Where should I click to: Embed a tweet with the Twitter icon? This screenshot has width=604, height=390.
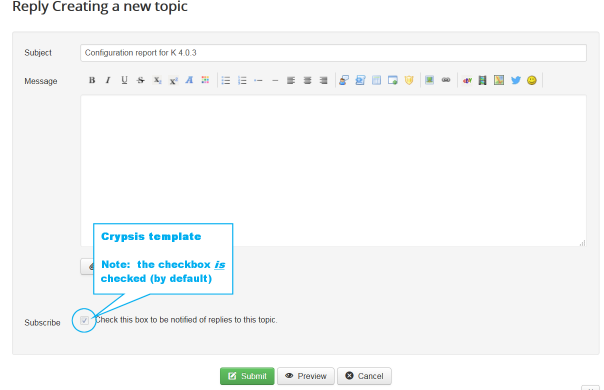[x=515, y=80]
